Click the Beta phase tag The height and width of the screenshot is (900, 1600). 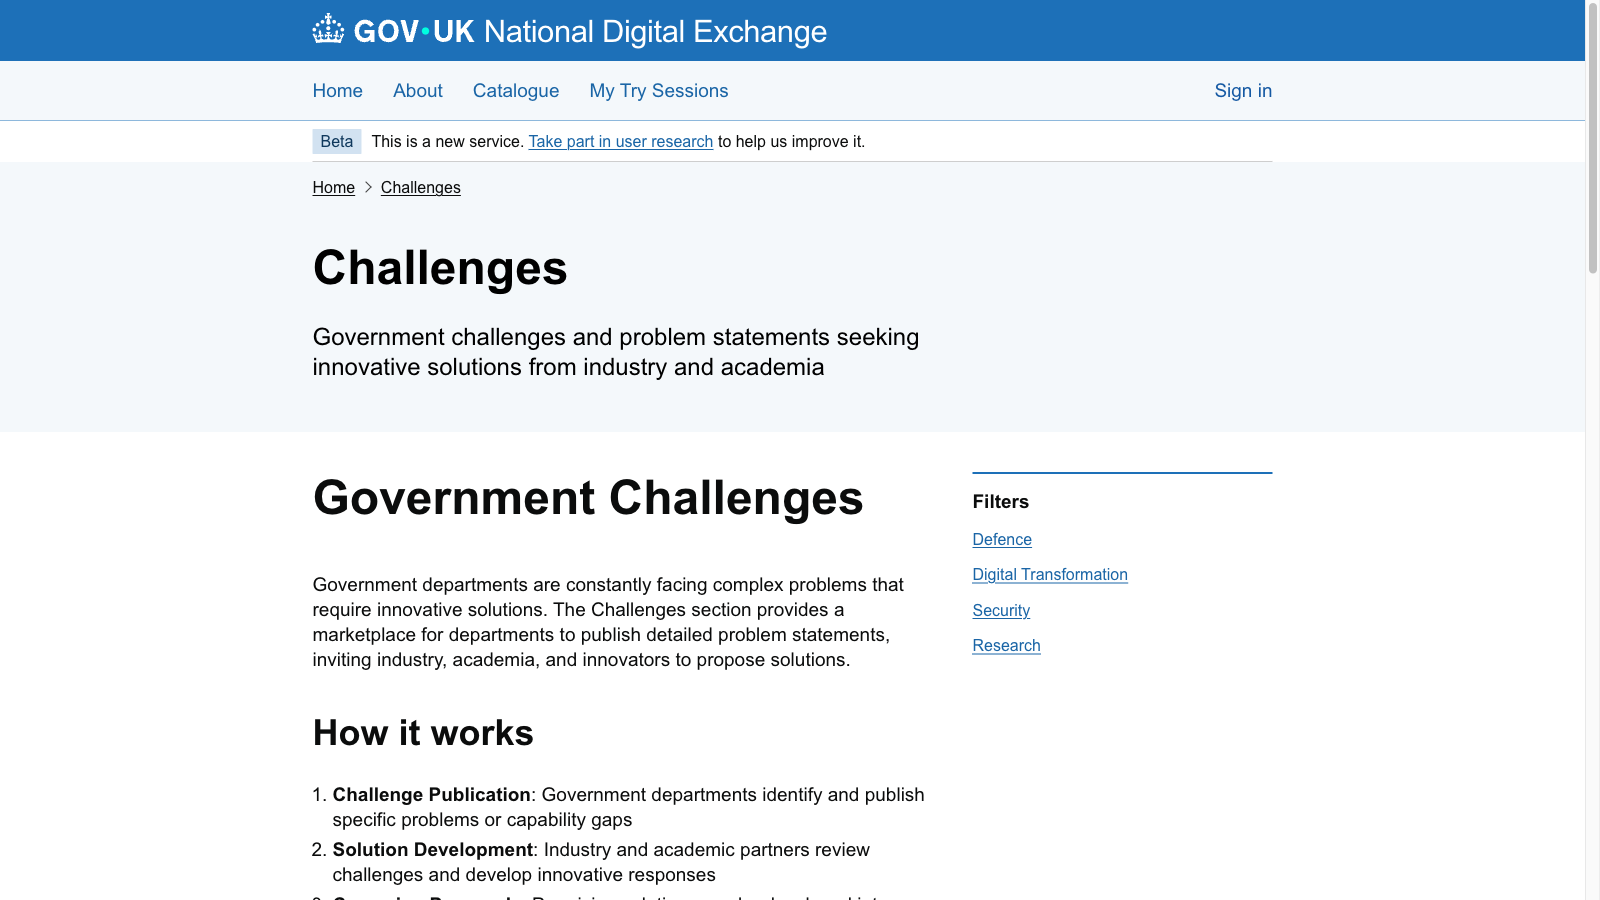point(337,141)
